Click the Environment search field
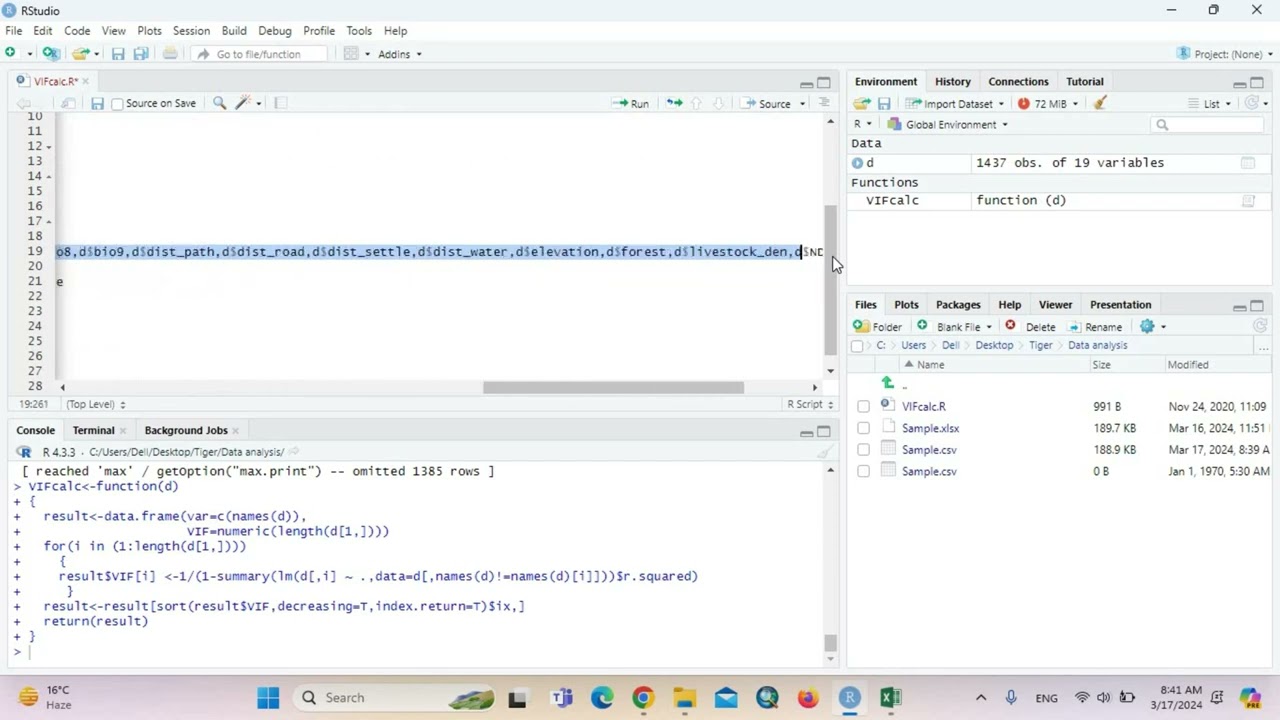Image resolution: width=1280 pixels, height=720 pixels. 1208,125
